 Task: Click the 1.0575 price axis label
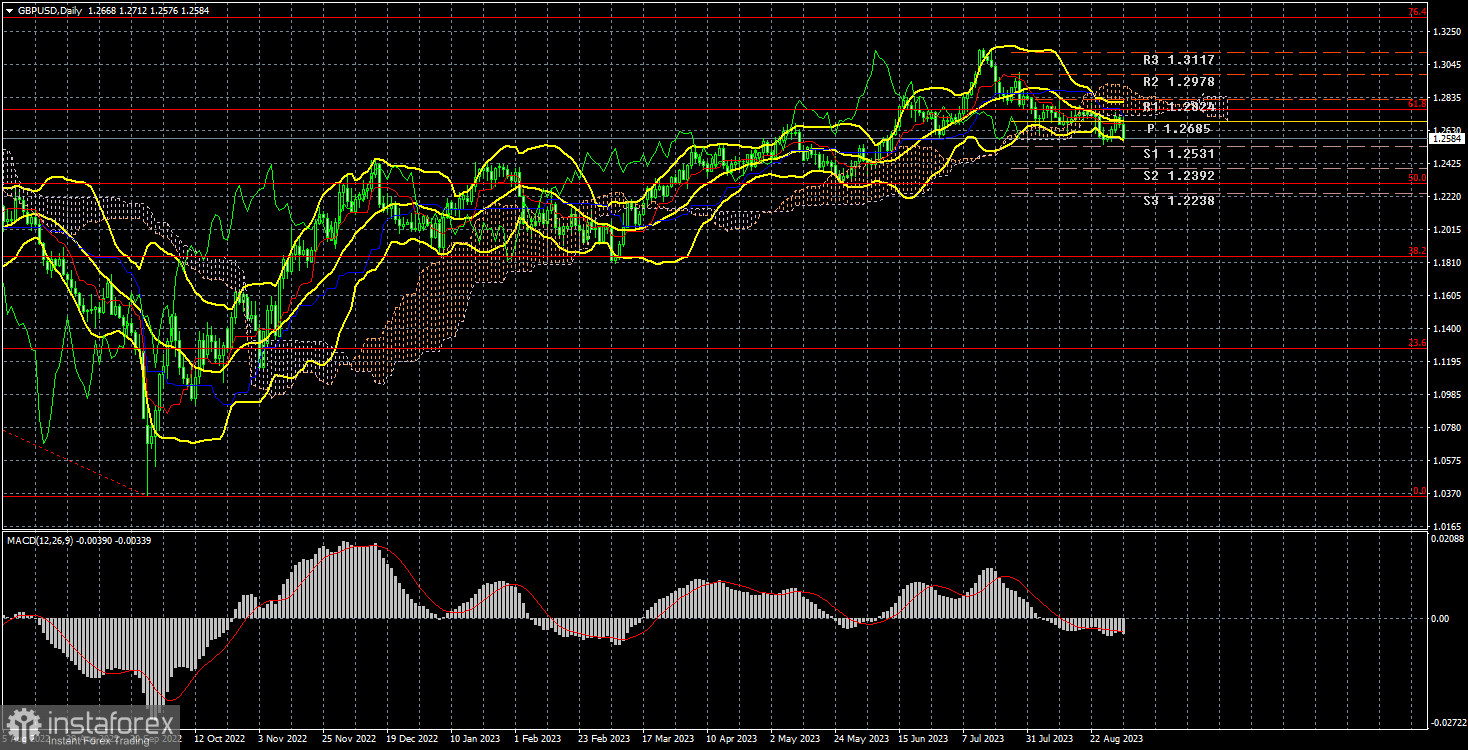[x=1446, y=461]
